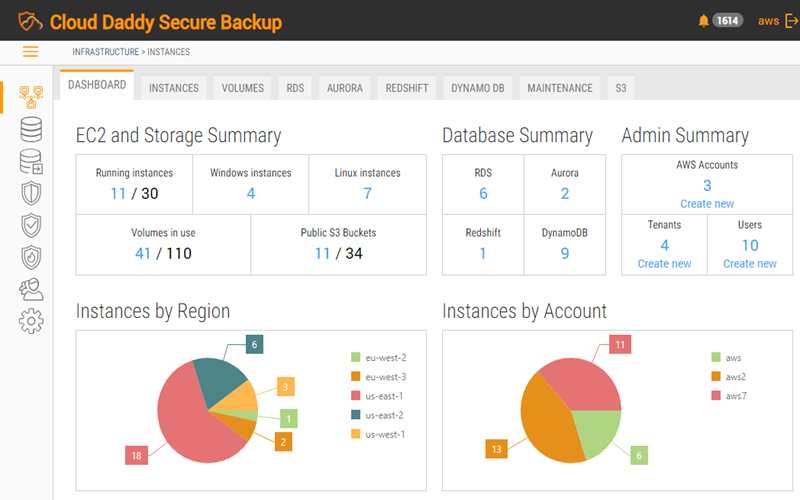Click the RDS count 6
Screen dimensions: 800x500
[483, 194]
